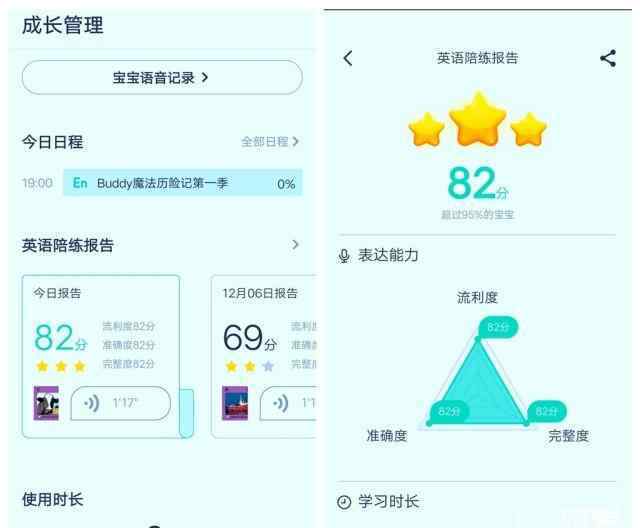Tap the clock icon beside 学习时长
Viewport: 640px width, 528px height.
[x=344, y=502]
